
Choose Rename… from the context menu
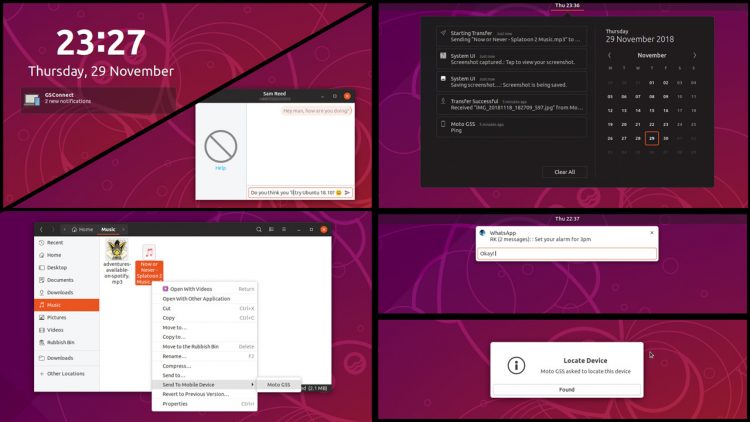(x=204, y=356)
